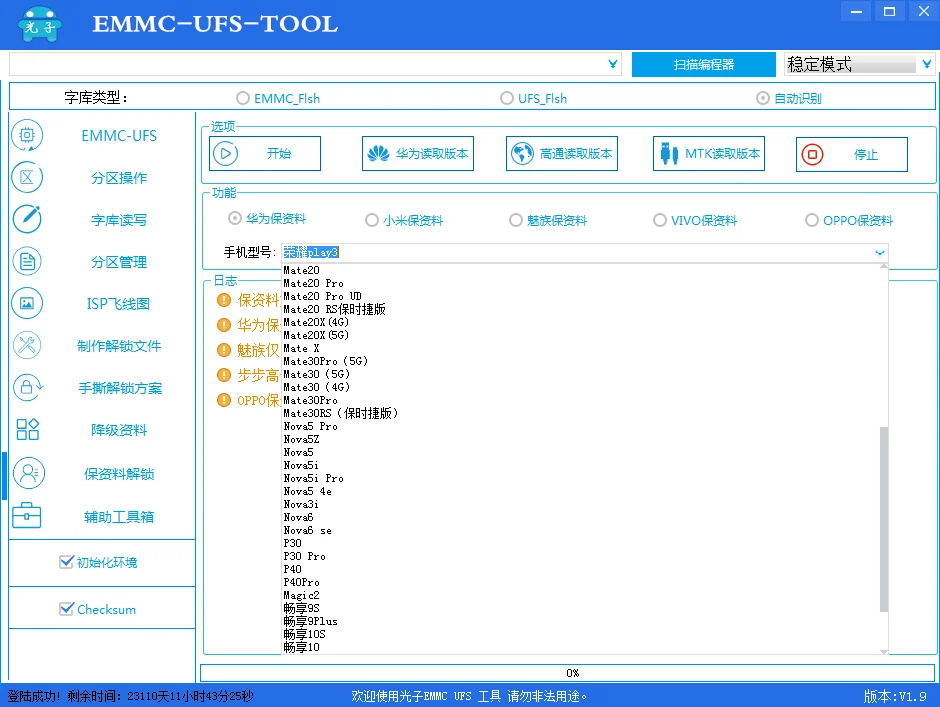This screenshot has height=707, width=940.
Task: Toggle the 初始化环境 checkbox
Action: 67,562
